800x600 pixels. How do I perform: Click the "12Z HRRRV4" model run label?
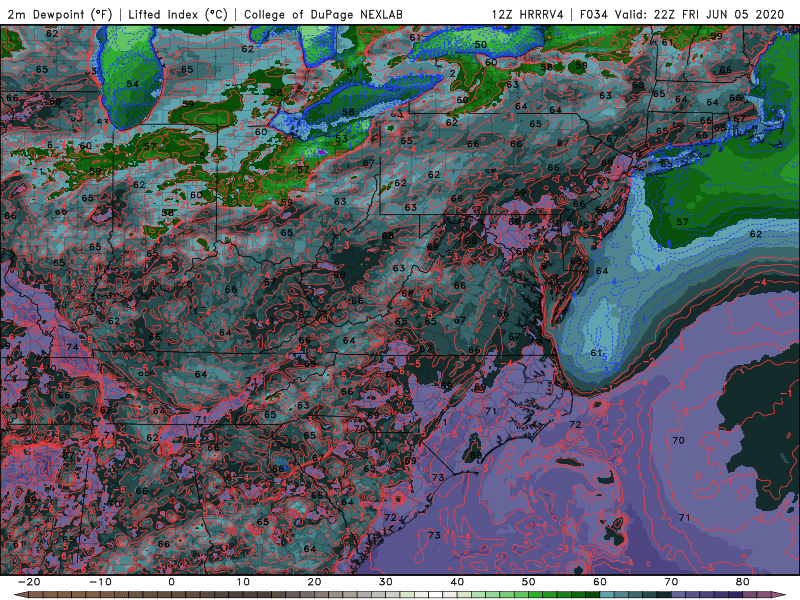(x=528, y=14)
